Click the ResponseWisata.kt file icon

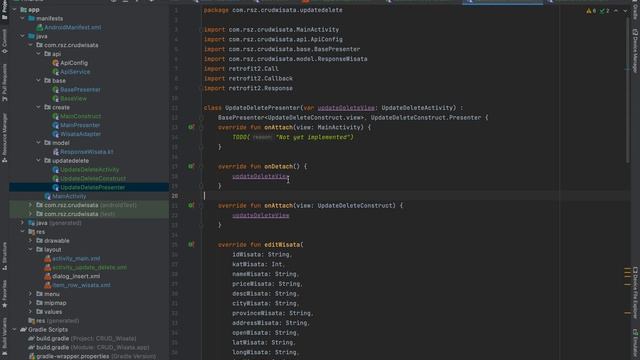point(56,152)
